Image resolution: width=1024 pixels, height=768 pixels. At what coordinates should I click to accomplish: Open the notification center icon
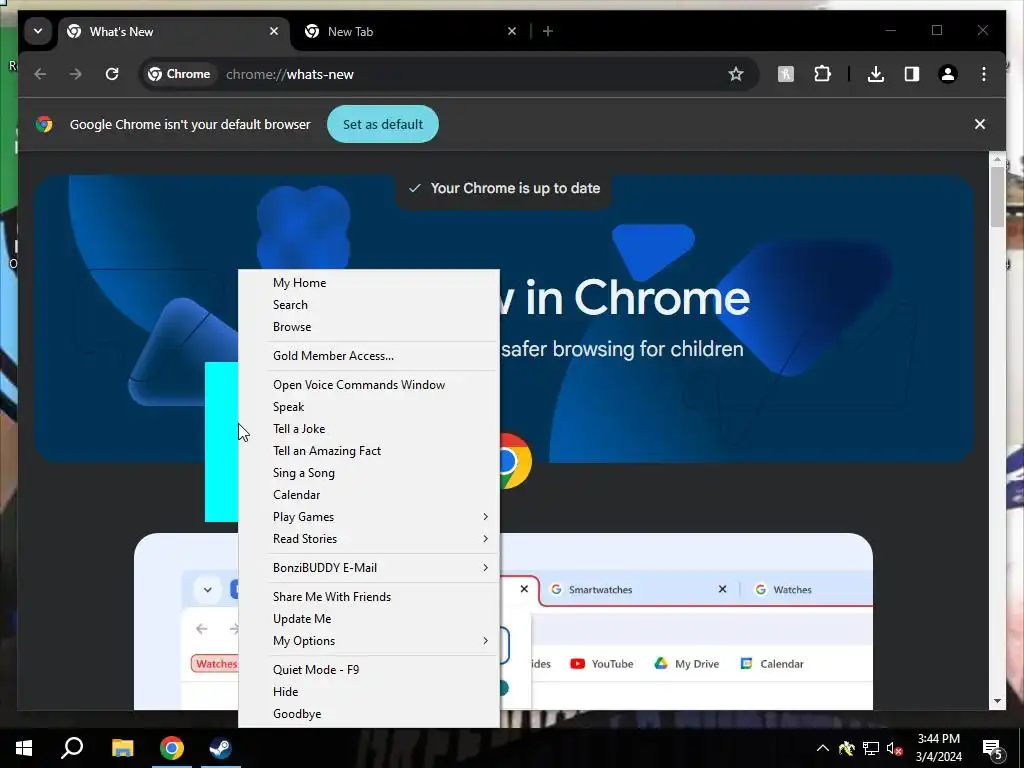coord(993,749)
